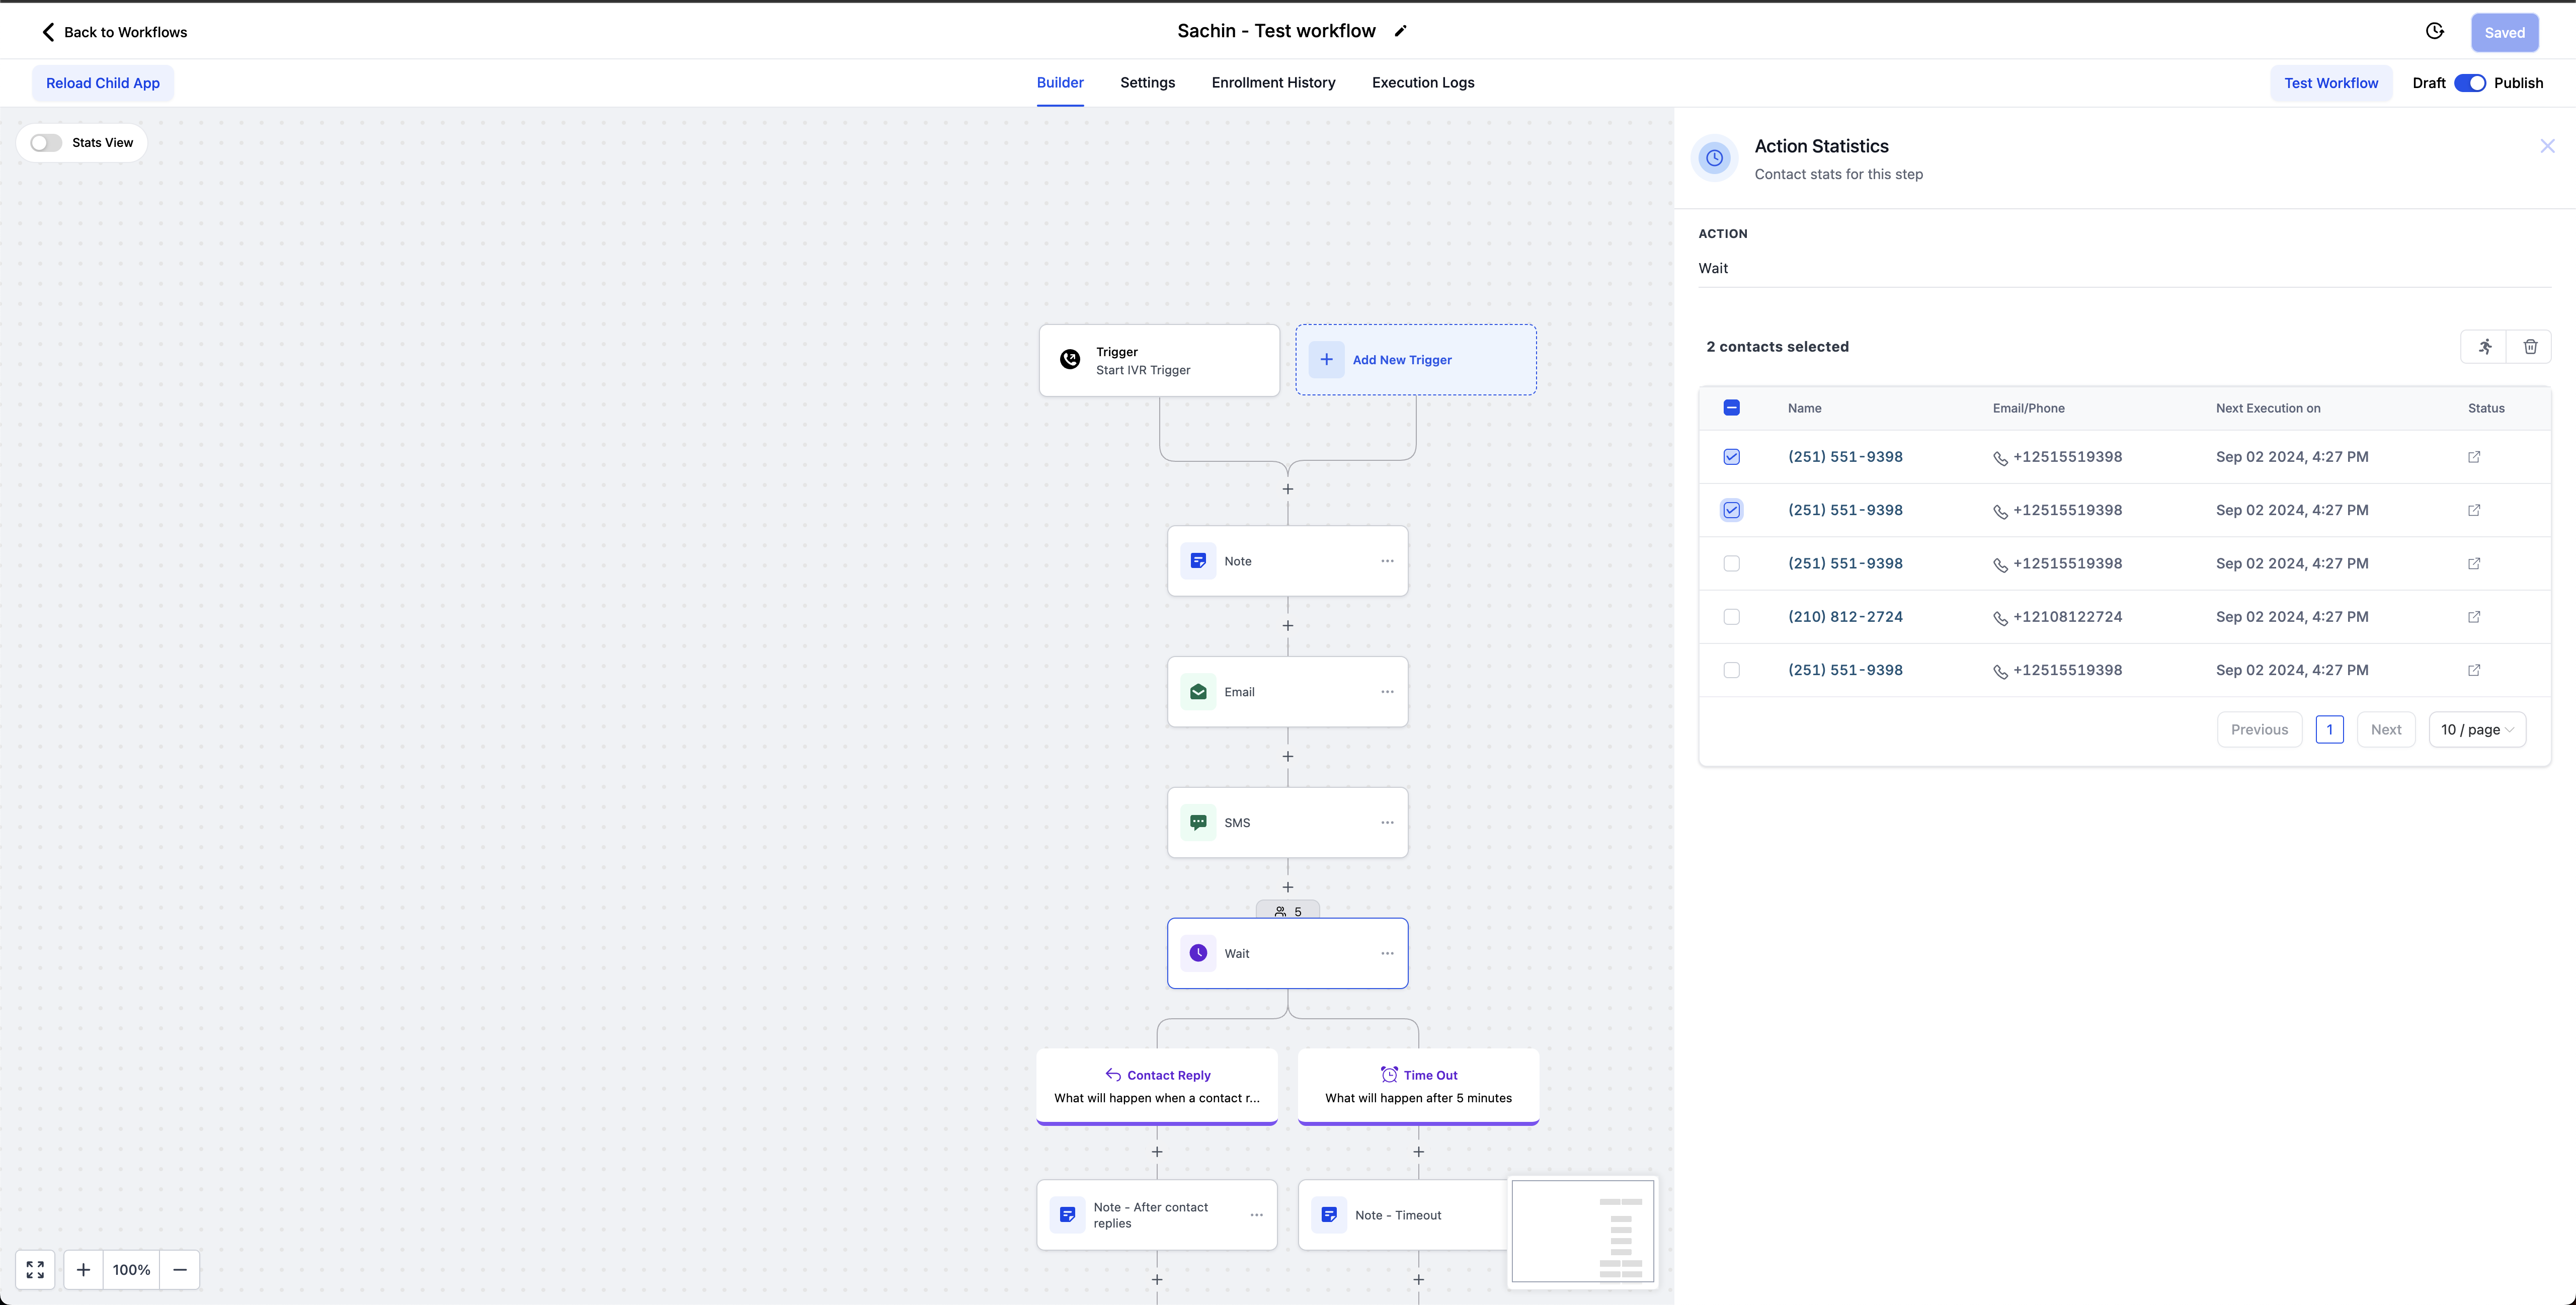Image resolution: width=2576 pixels, height=1305 pixels.
Task: Check the box for (210) 812-2724 contact
Action: pos(1731,617)
